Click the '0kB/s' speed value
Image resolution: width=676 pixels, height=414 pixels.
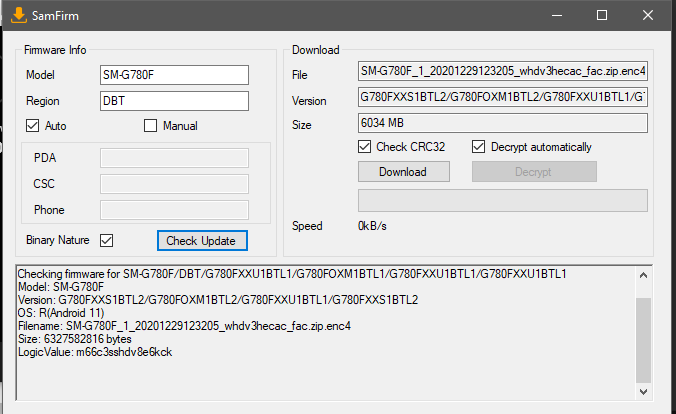tap(372, 226)
